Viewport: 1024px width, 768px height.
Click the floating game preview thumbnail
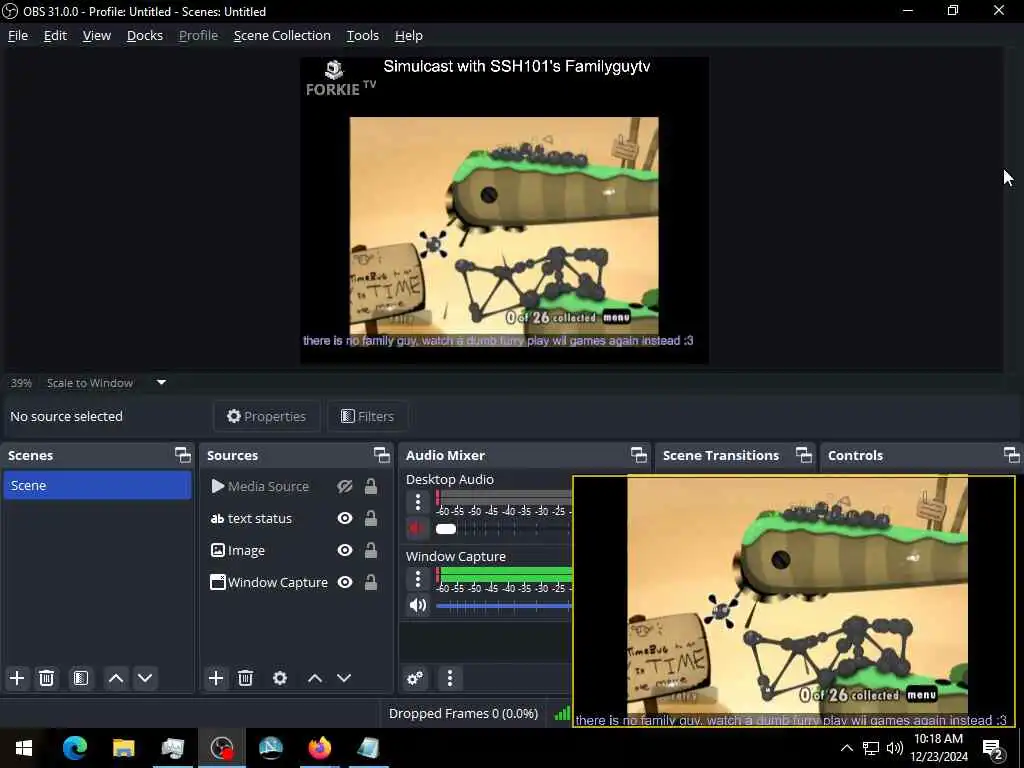[794, 601]
